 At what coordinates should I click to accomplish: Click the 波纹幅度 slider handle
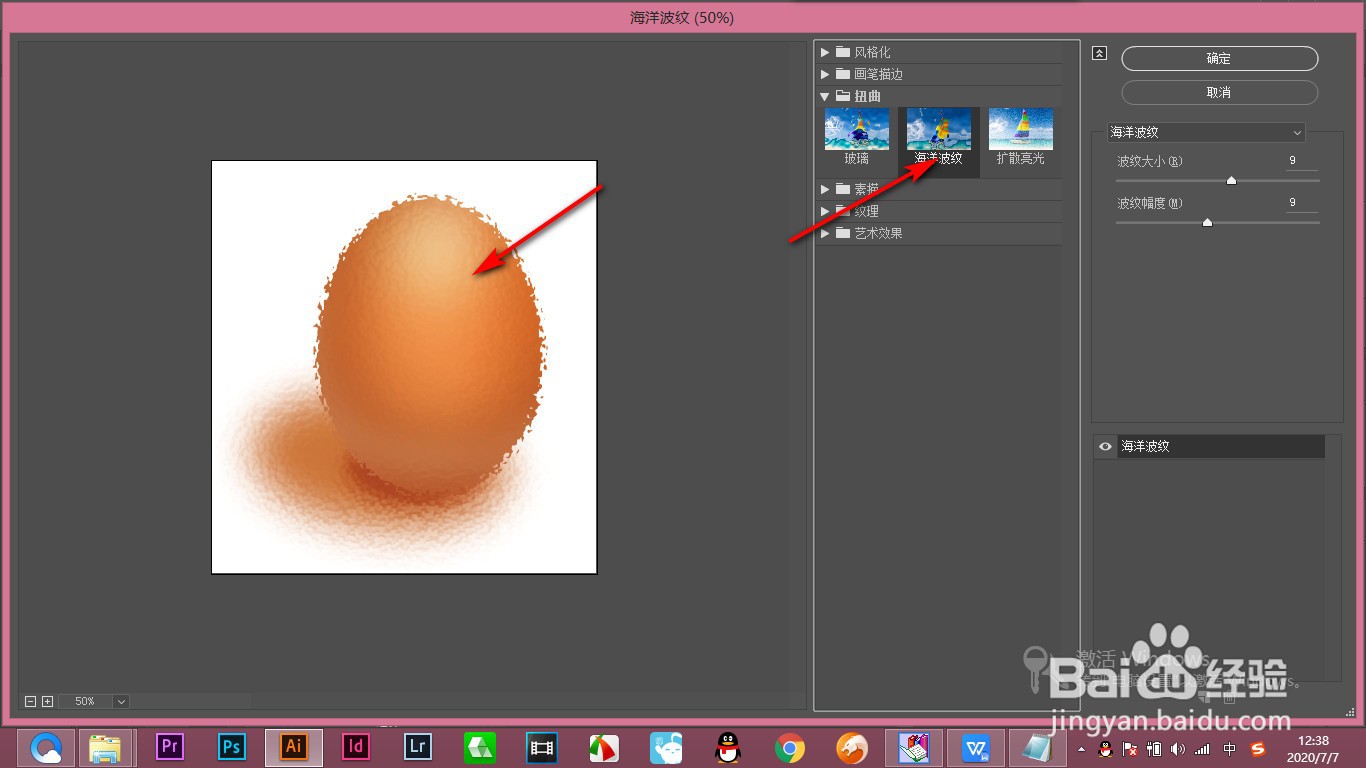(x=1207, y=223)
